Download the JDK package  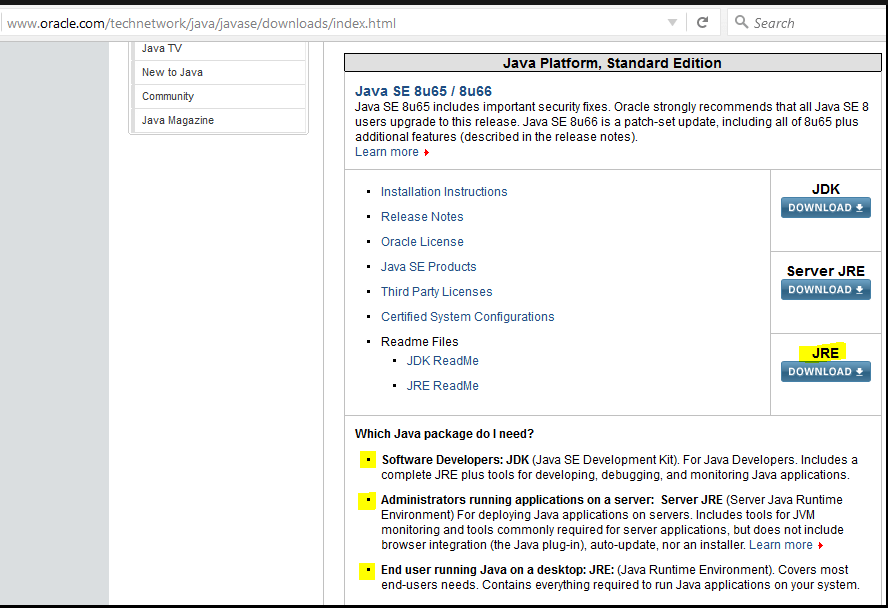(x=825, y=208)
